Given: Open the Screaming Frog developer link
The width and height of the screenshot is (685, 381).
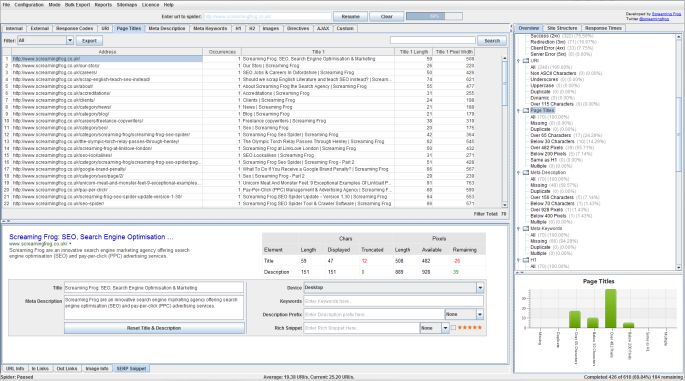Looking at the screenshot, I should pos(666,14).
